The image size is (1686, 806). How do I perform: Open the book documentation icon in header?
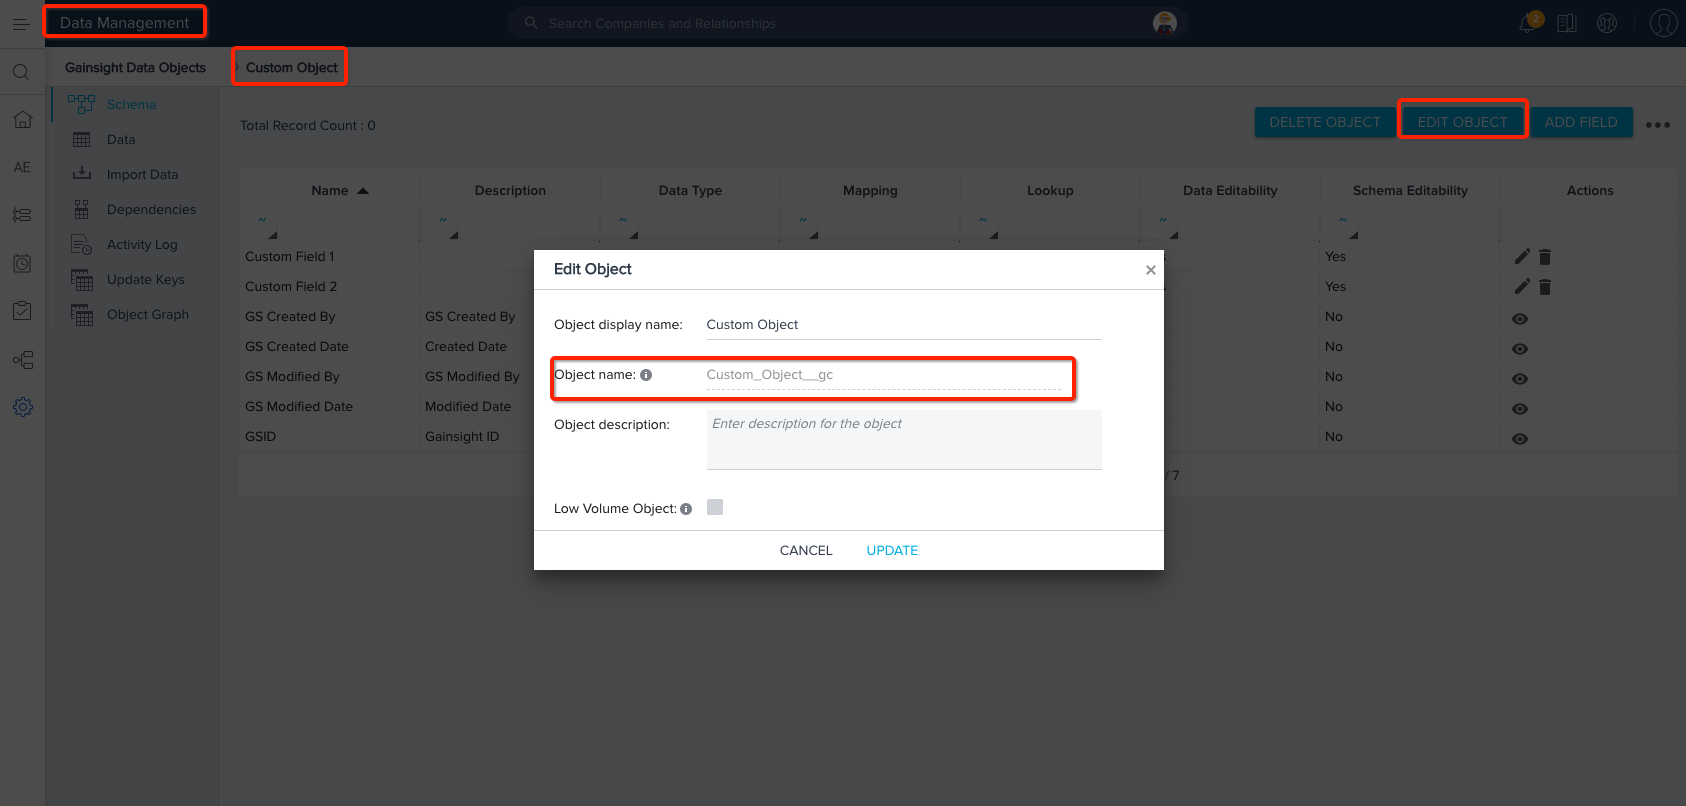pyautogui.click(x=1567, y=23)
